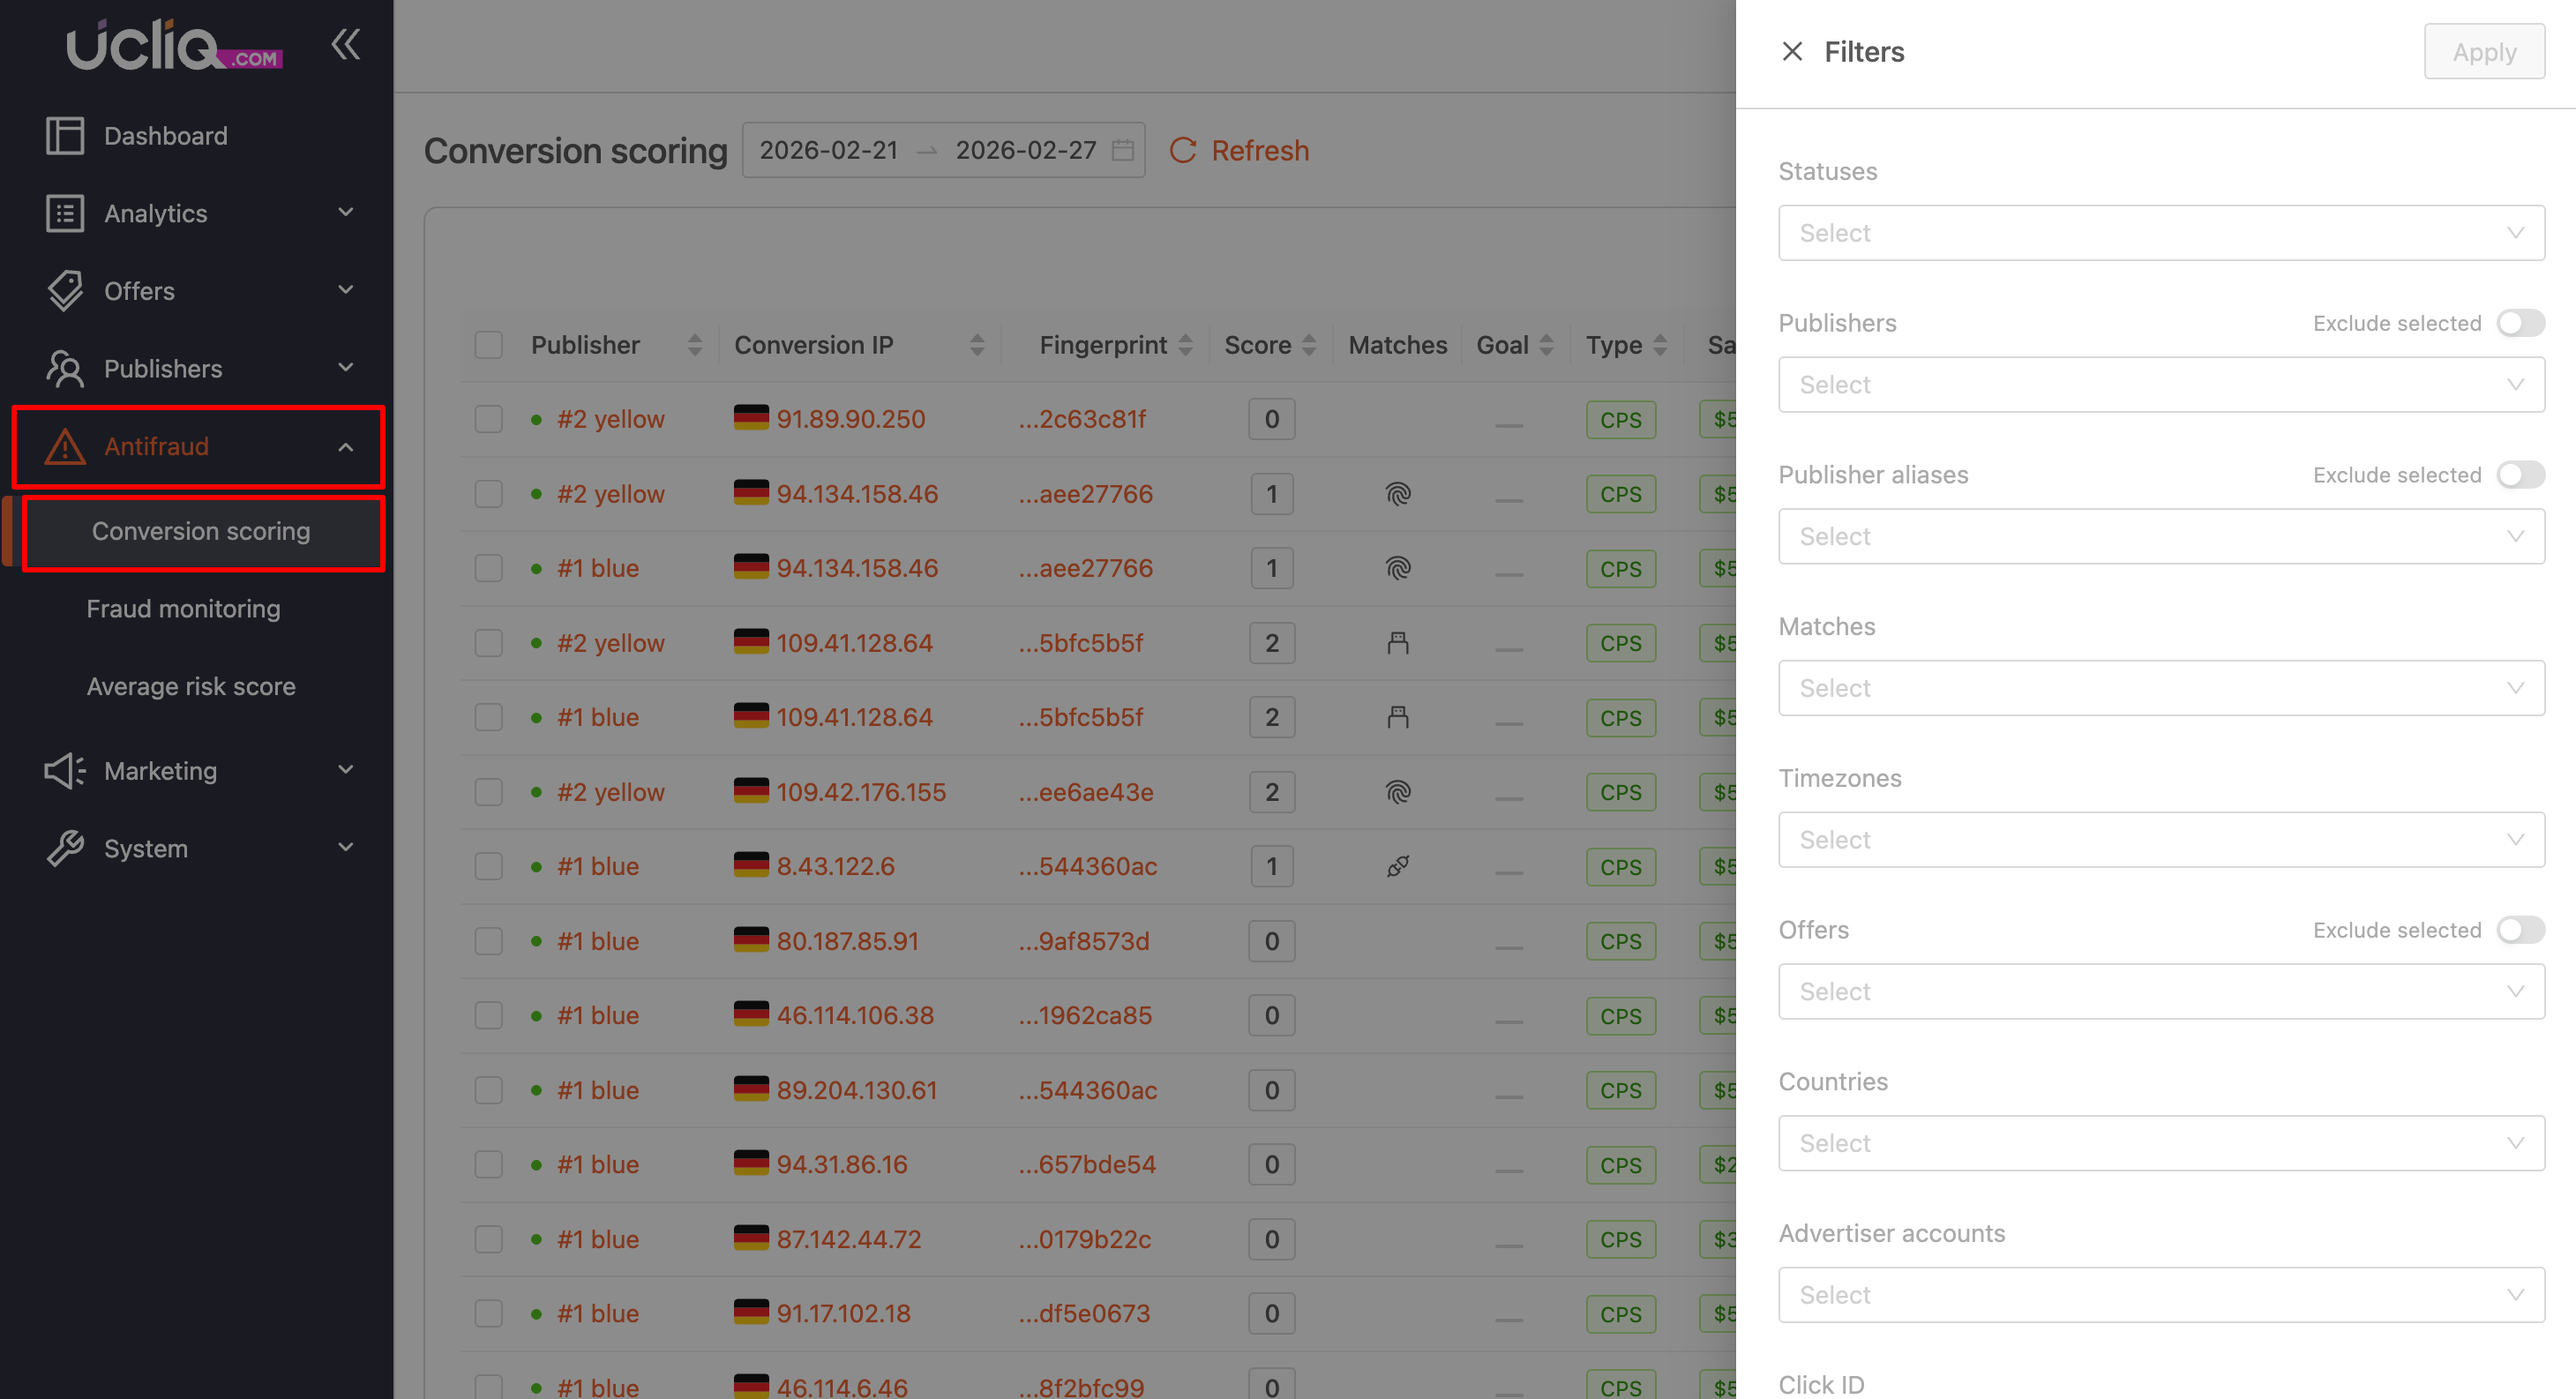
Task: Click the calendar icon in date range
Action: 1123,151
